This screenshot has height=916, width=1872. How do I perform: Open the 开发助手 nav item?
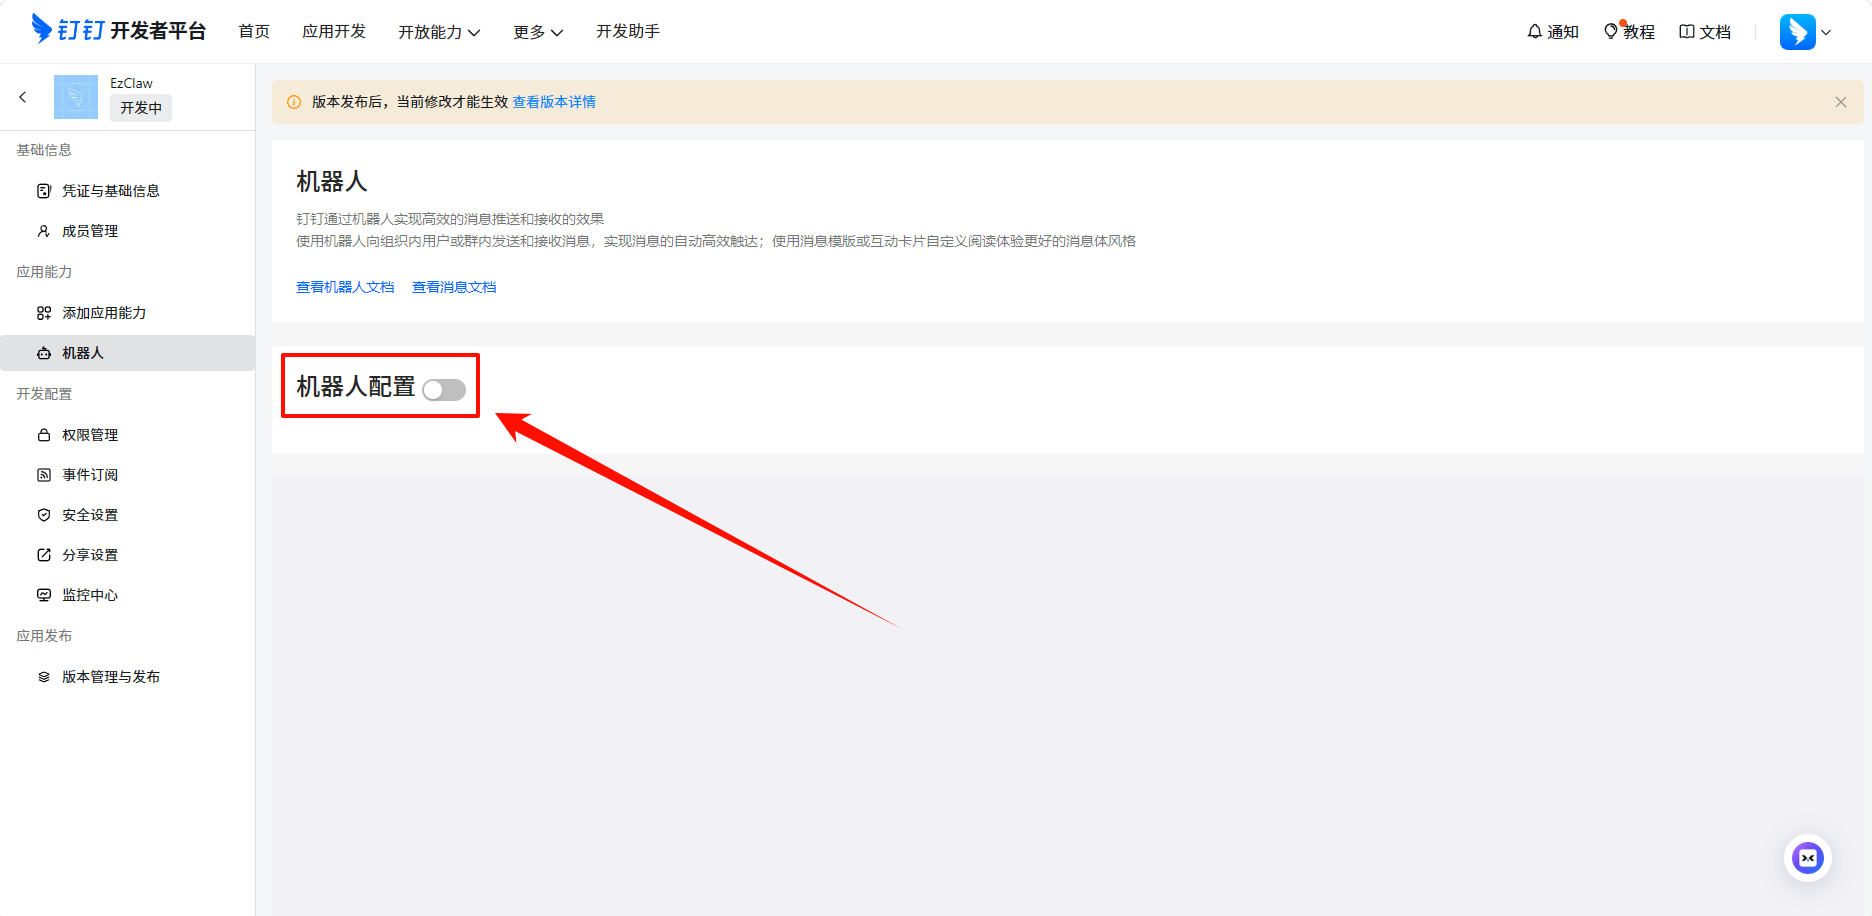click(x=628, y=32)
